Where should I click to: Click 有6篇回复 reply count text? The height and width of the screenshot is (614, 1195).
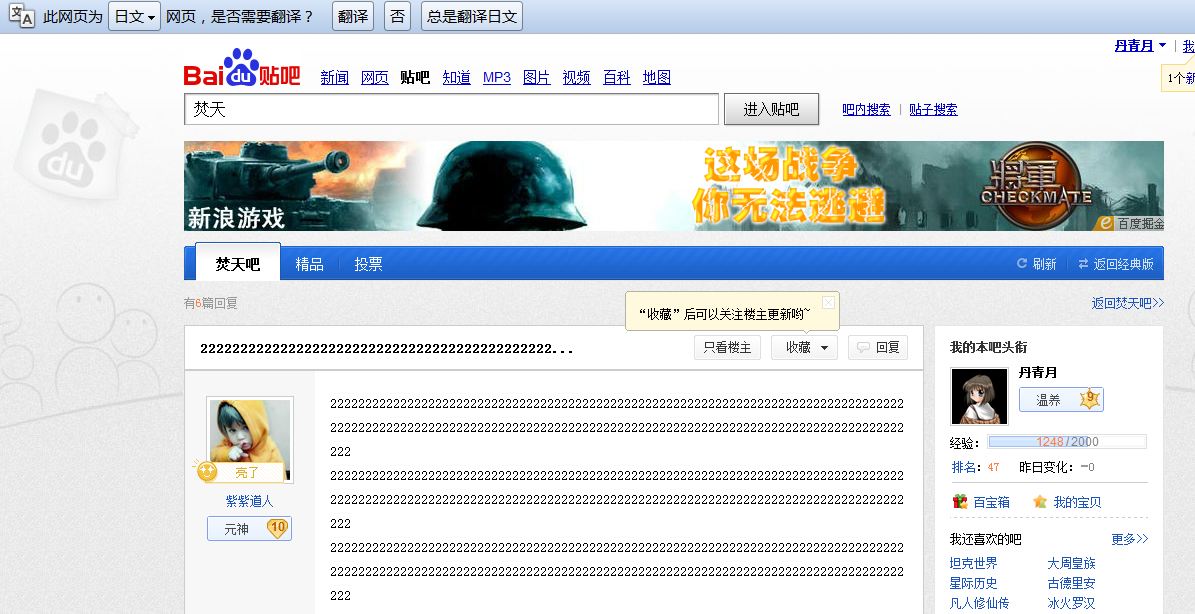pos(210,302)
